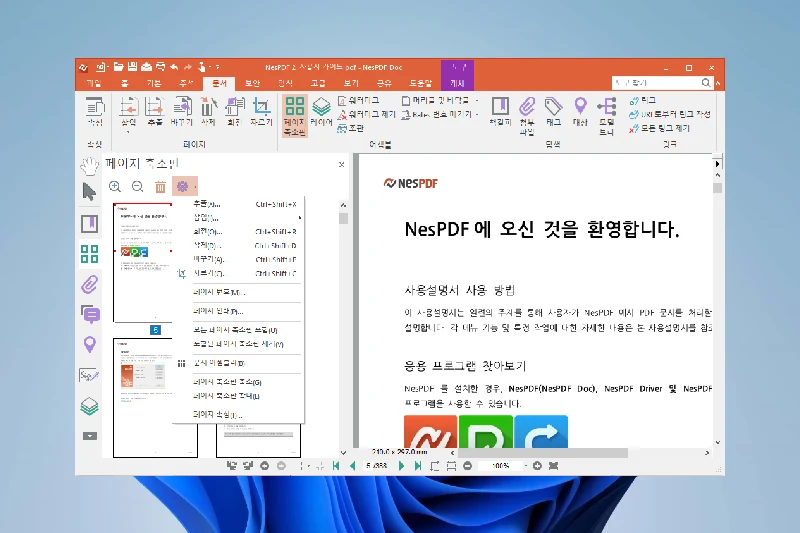The width and height of the screenshot is (800, 533).
Task: Click the Insert pages ribbon icon
Action: [x=129, y=111]
